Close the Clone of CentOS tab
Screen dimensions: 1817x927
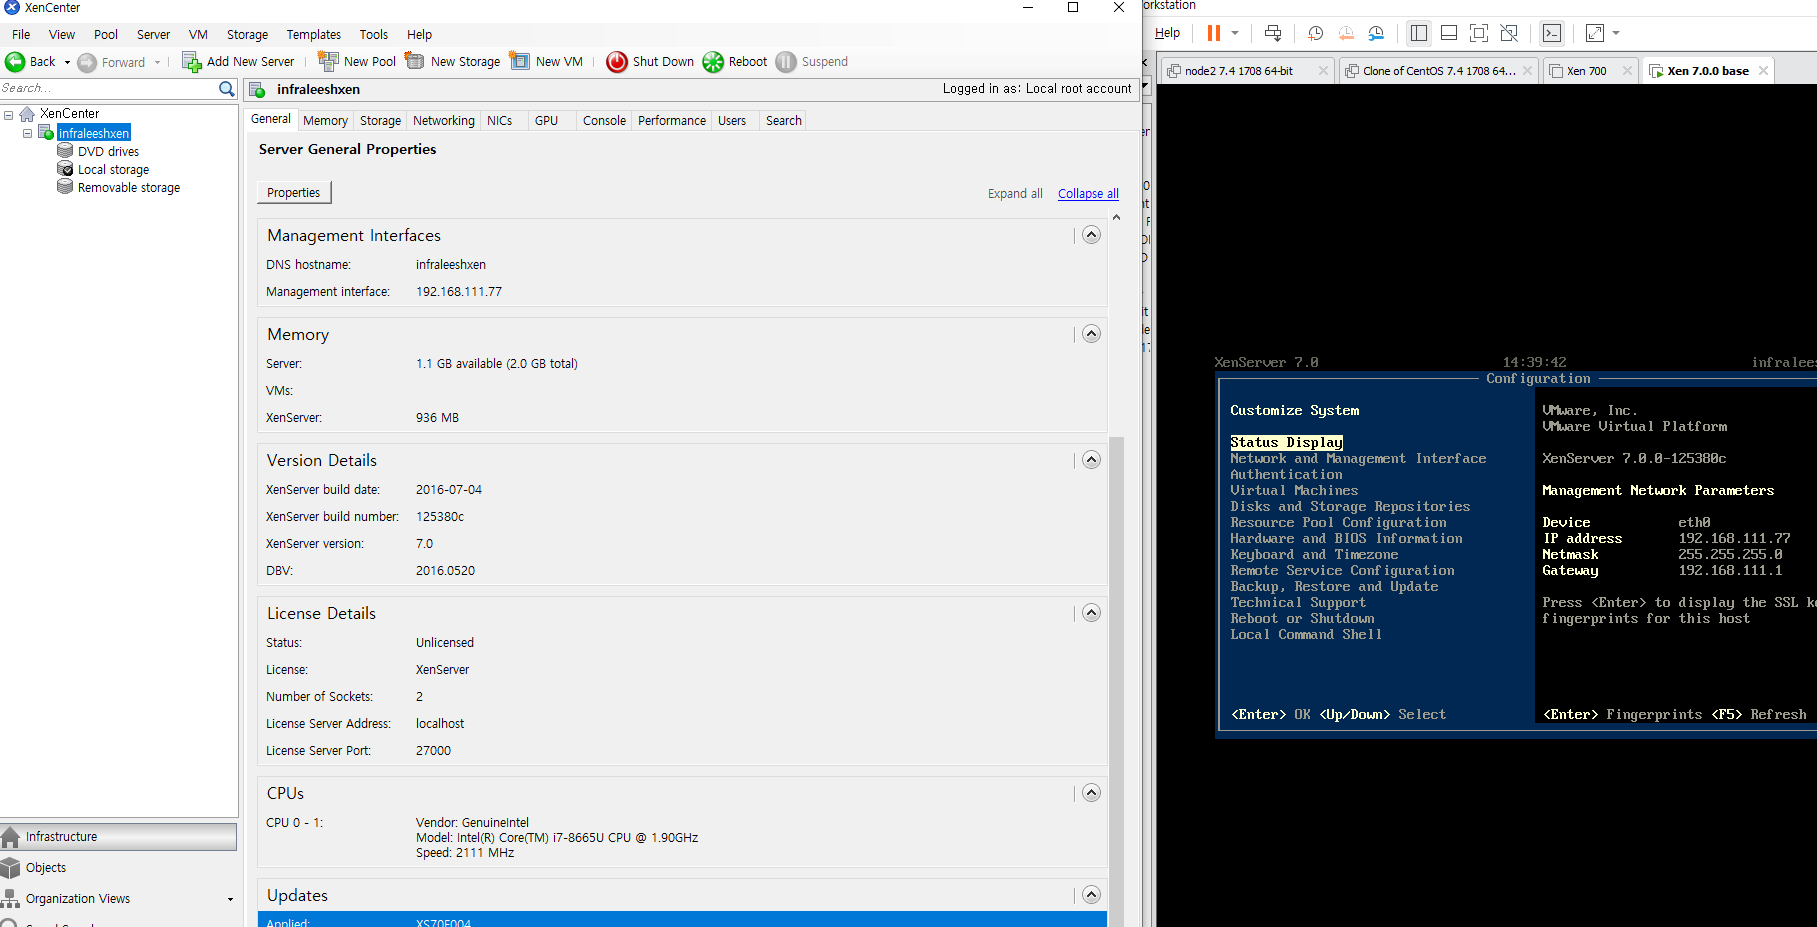click(1527, 71)
